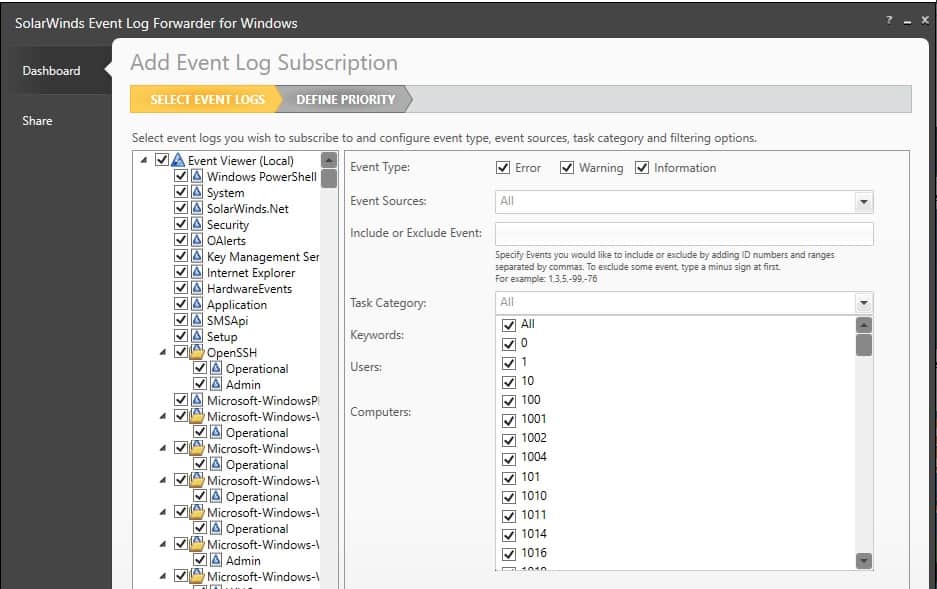Click task category value 1002

tap(534, 438)
